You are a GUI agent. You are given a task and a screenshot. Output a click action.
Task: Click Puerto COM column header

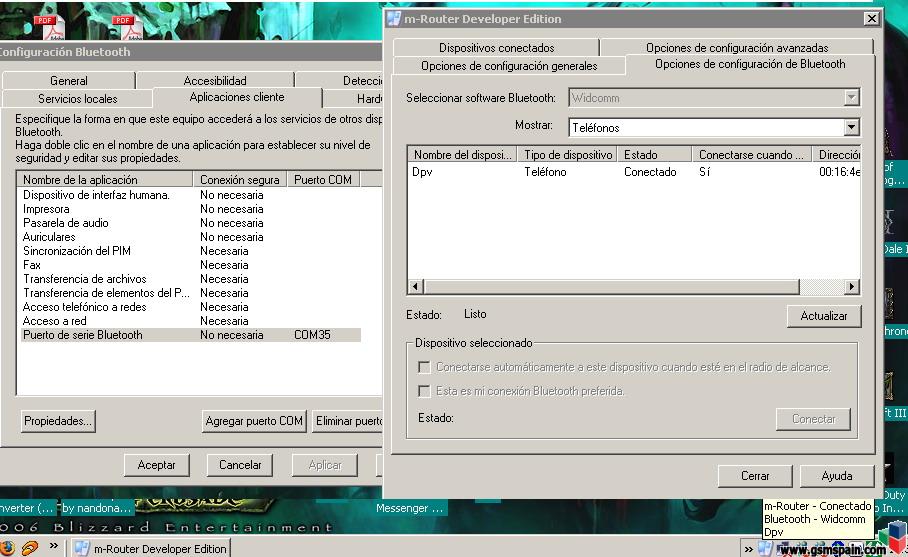(x=323, y=179)
